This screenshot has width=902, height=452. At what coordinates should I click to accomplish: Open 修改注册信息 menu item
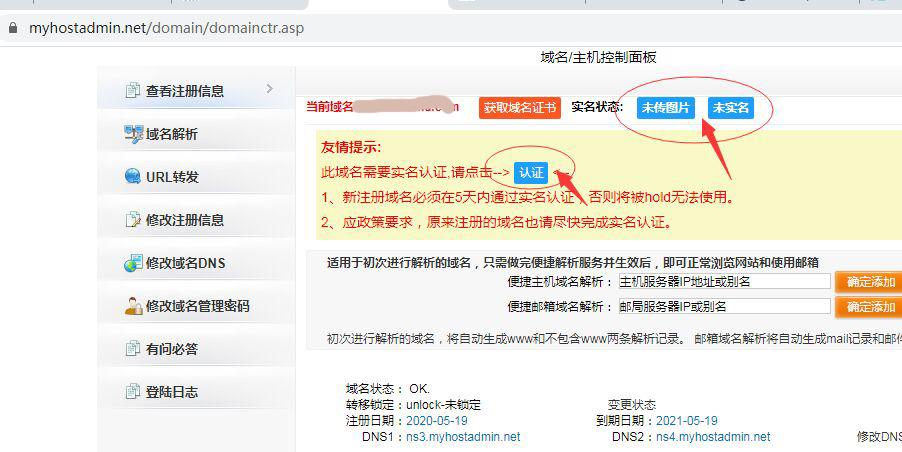point(196,217)
